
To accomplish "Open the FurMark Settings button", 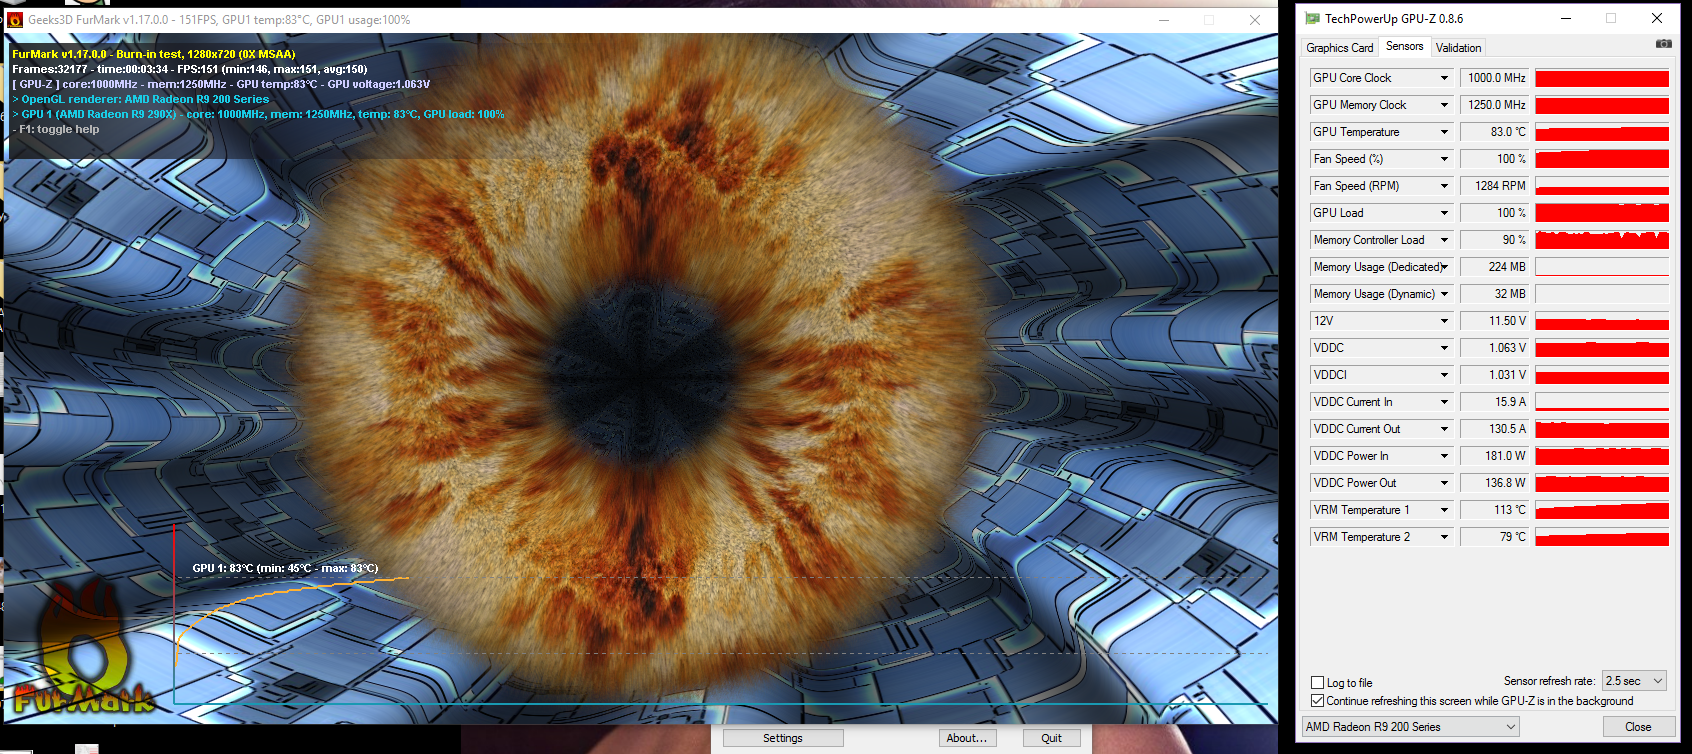I will [x=783, y=738].
